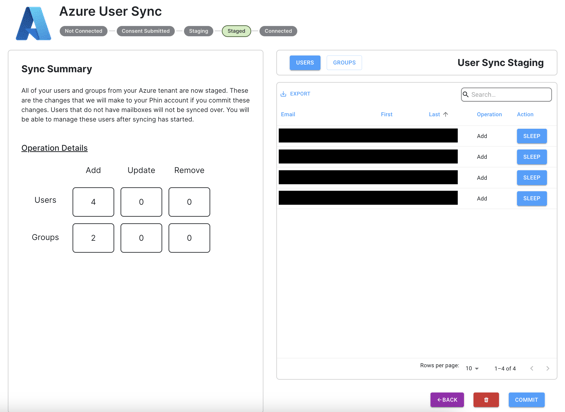Click the purple Back button
Image resolution: width=565 pixels, height=412 pixels.
447,400
